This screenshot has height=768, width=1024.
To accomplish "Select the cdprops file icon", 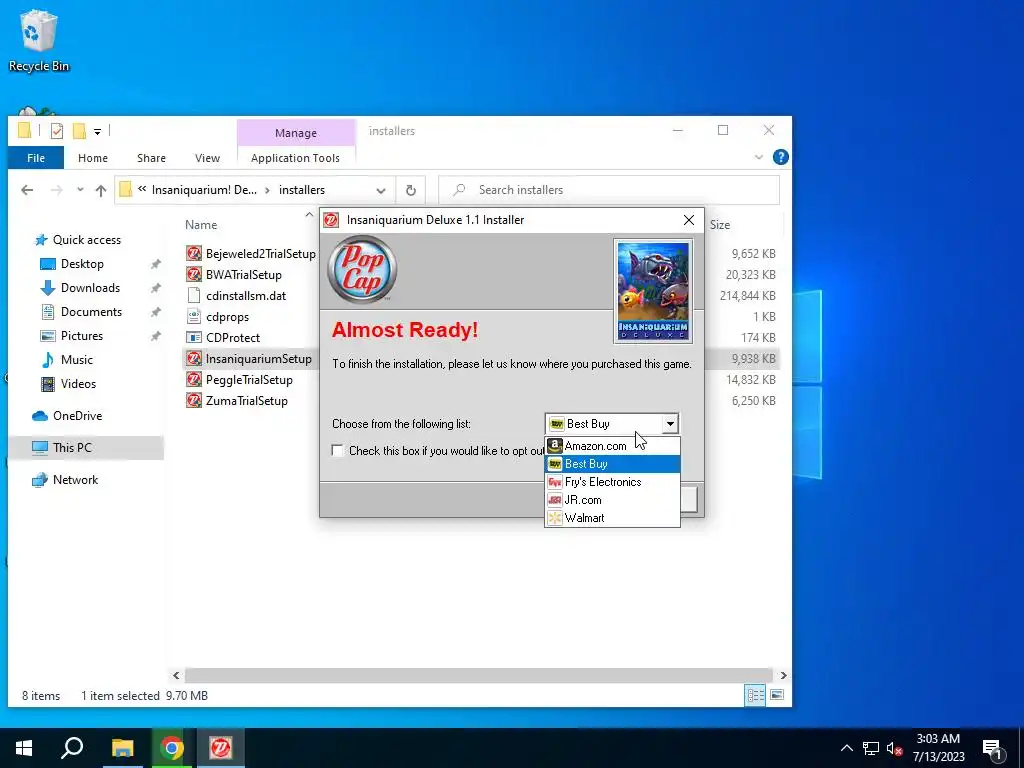I will [193, 317].
